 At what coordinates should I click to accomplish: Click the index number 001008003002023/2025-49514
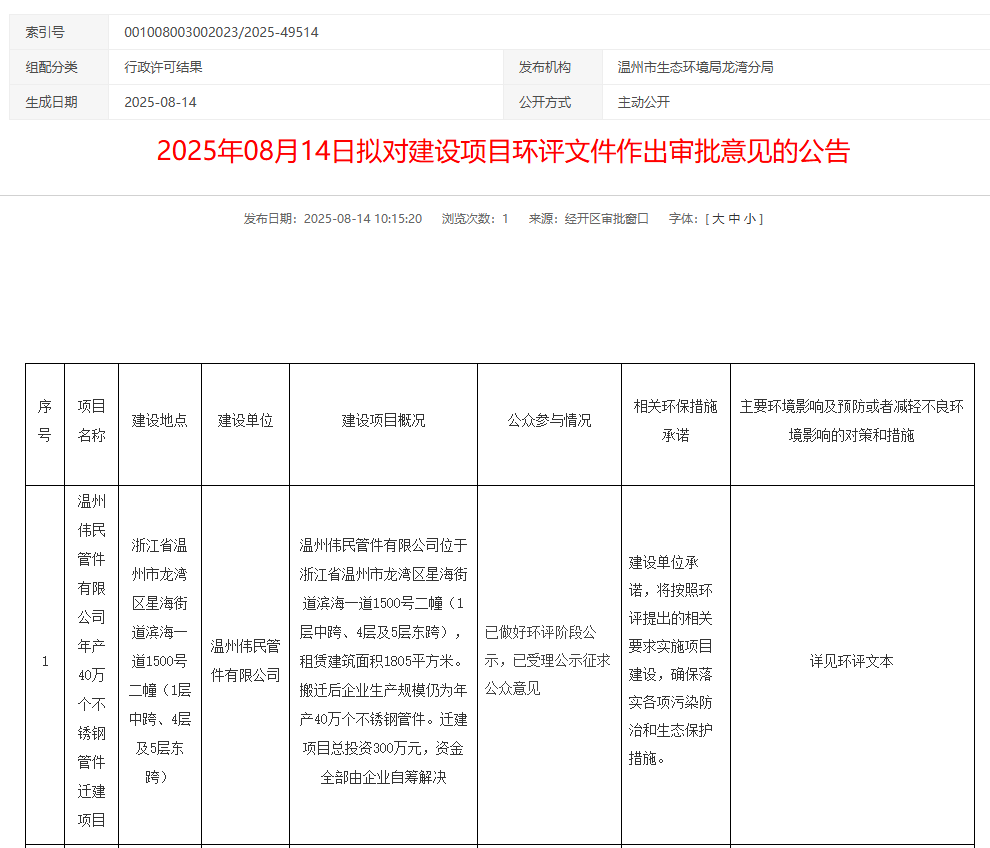[221, 32]
